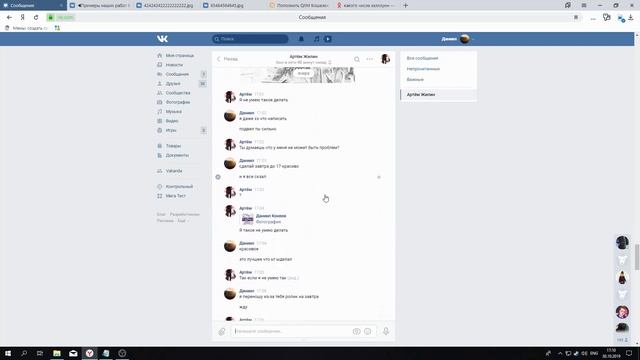Click the video play icon in VK header
The width and height of the screenshot is (640, 360).
tap(328, 39)
